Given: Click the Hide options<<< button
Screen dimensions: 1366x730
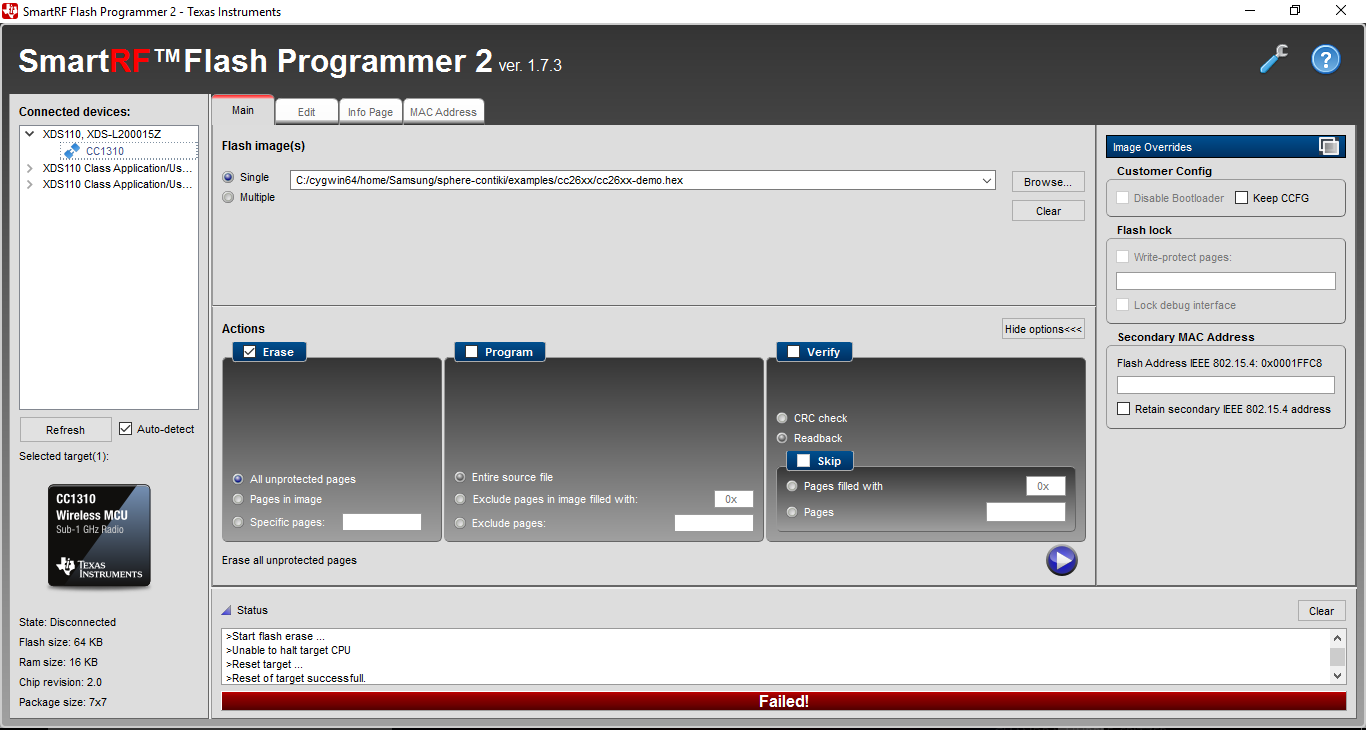Looking at the screenshot, I should [1043, 329].
